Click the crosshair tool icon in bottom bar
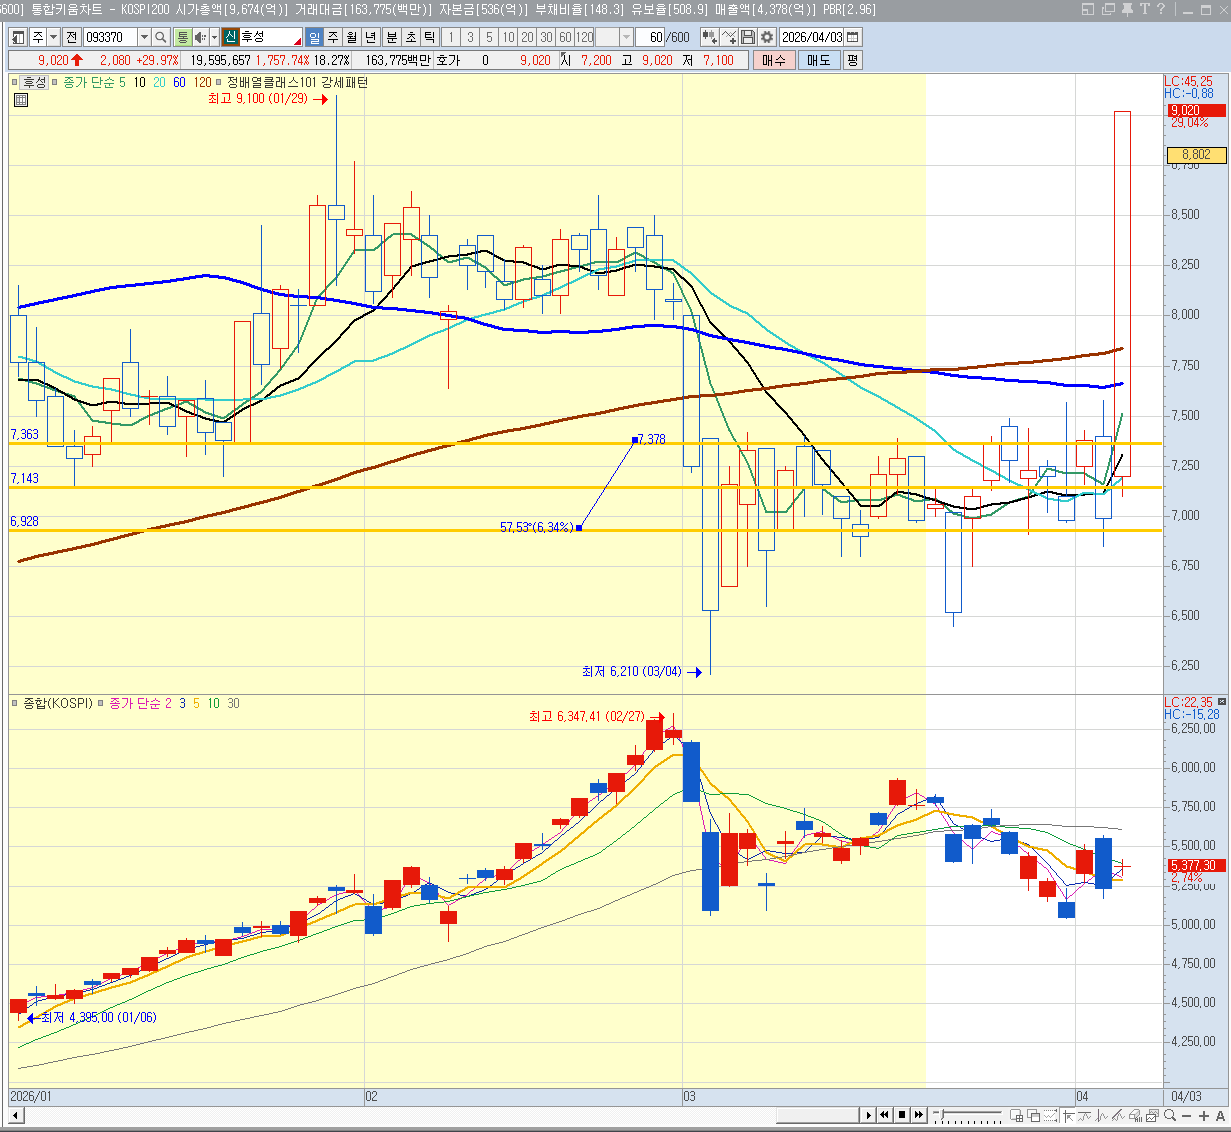Image resolution: width=1231 pixels, height=1132 pixels. [x=1069, y=1115]
